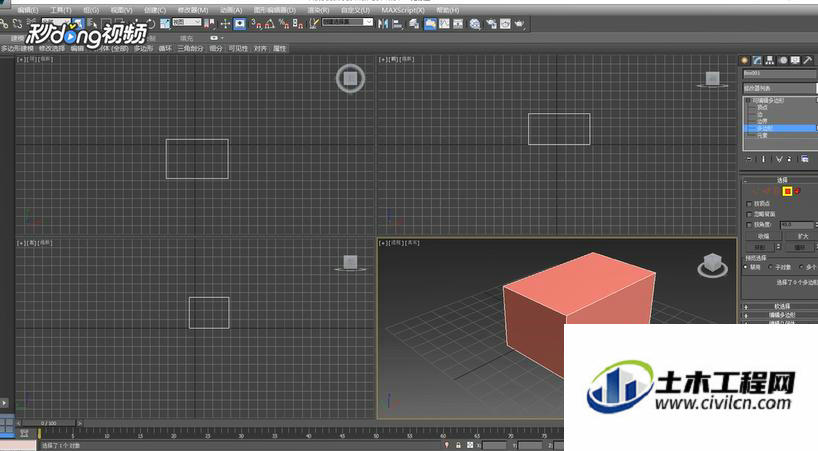Switch to the Modify command panel tab
The height and width of the screenshot is (451, 818).
757,60
